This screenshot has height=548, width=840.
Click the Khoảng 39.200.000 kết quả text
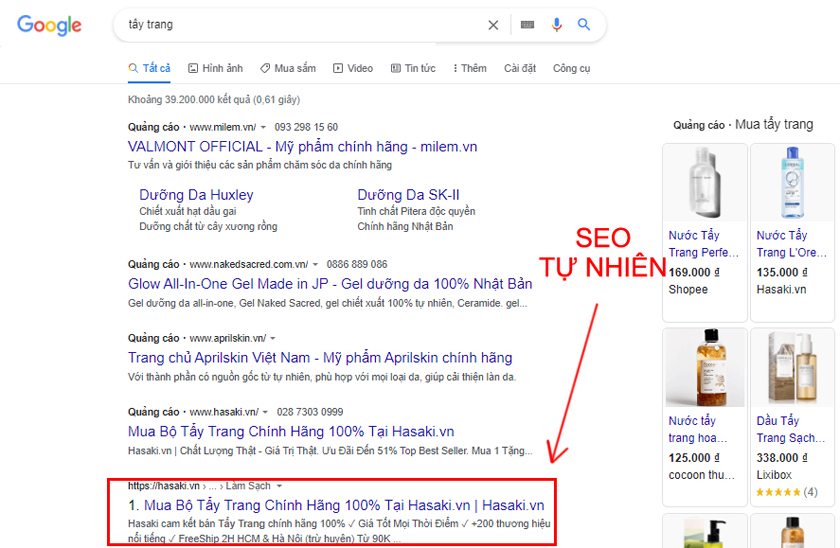click(x=214, y=100)
